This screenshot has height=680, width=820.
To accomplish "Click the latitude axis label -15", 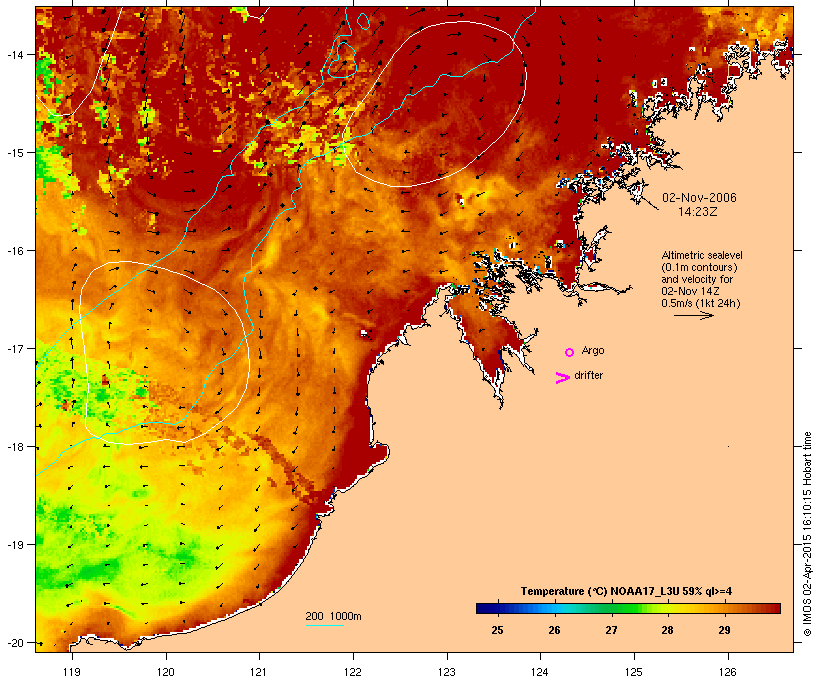I will click(x=15, y=153).
